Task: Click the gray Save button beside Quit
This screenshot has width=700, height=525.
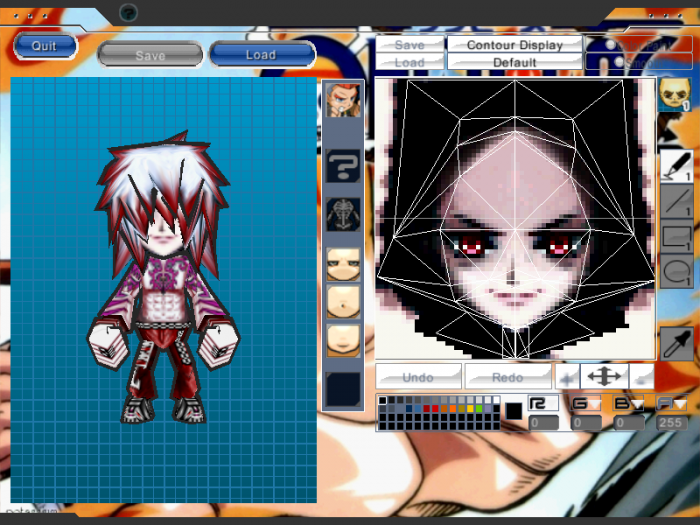Action: pyautogui.click(x=150, y=55)
